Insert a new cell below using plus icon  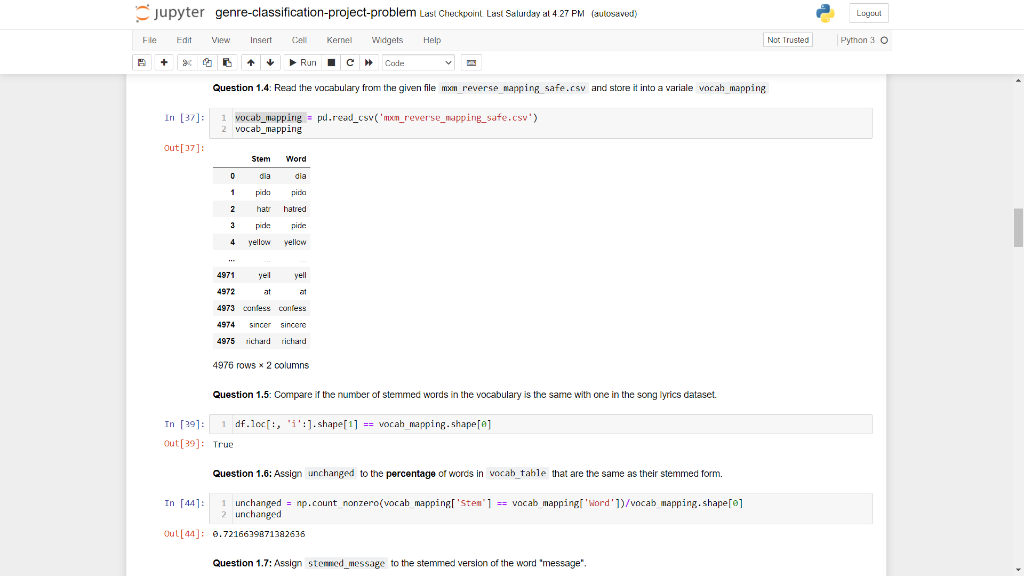tap(164, 61)
